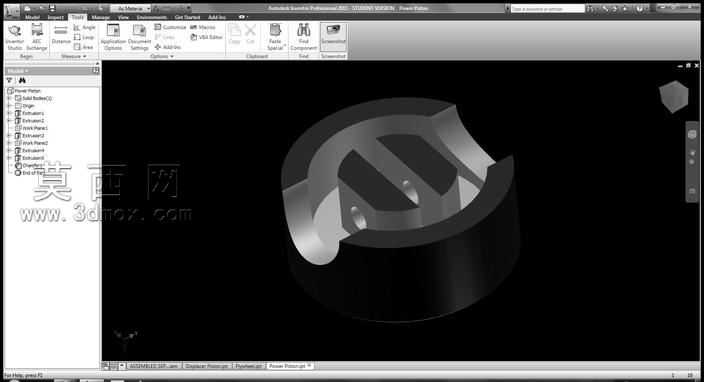The height and width of the screenshot is (382, 704).
Task: Close the Power Piston document tab
Action: tap(310, 366)
